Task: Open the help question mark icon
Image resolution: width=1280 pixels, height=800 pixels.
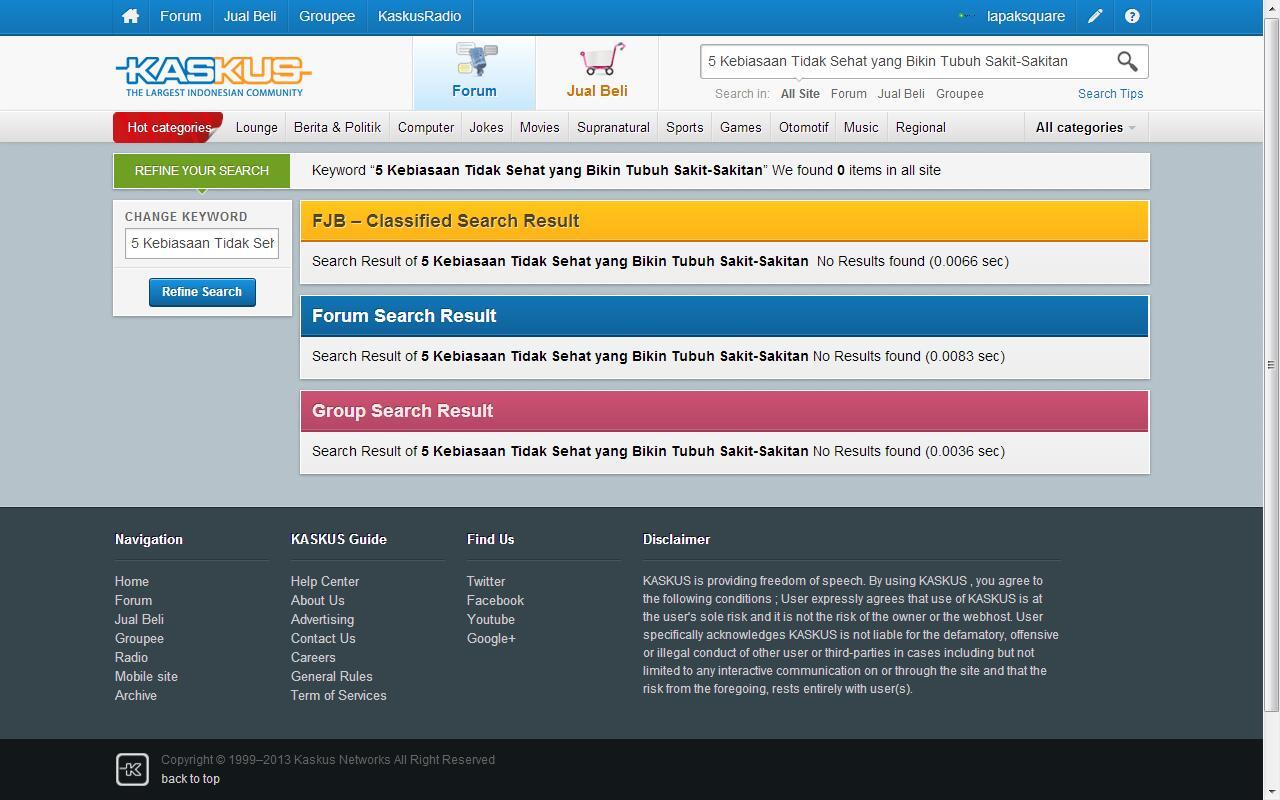Action: point(1132,16)
